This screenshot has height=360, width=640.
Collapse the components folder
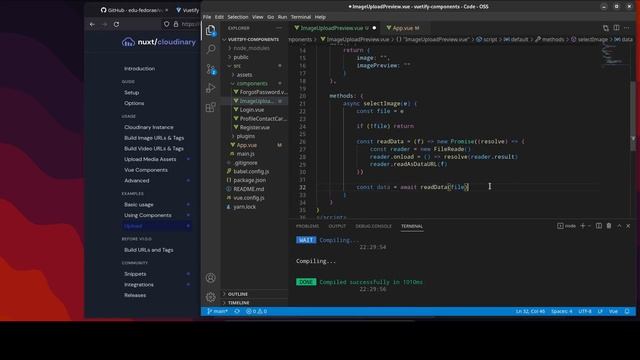(252, 83)
